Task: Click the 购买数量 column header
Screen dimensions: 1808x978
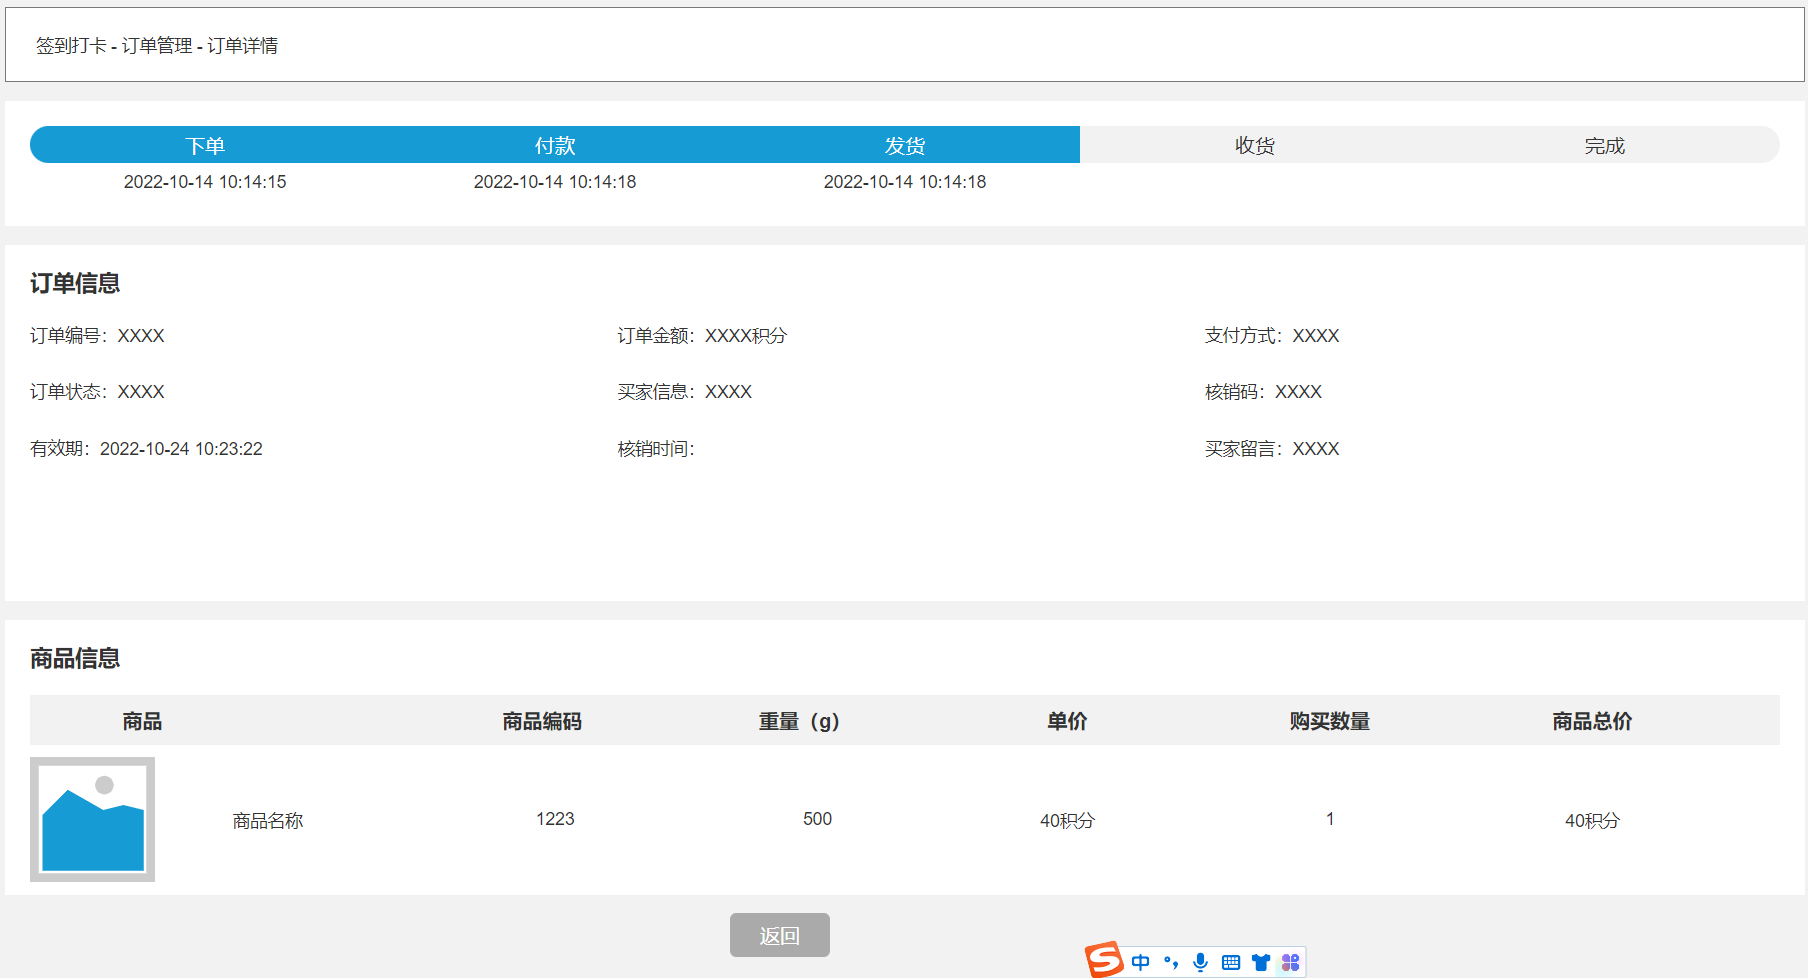Action: click(x=1330, y=721)
